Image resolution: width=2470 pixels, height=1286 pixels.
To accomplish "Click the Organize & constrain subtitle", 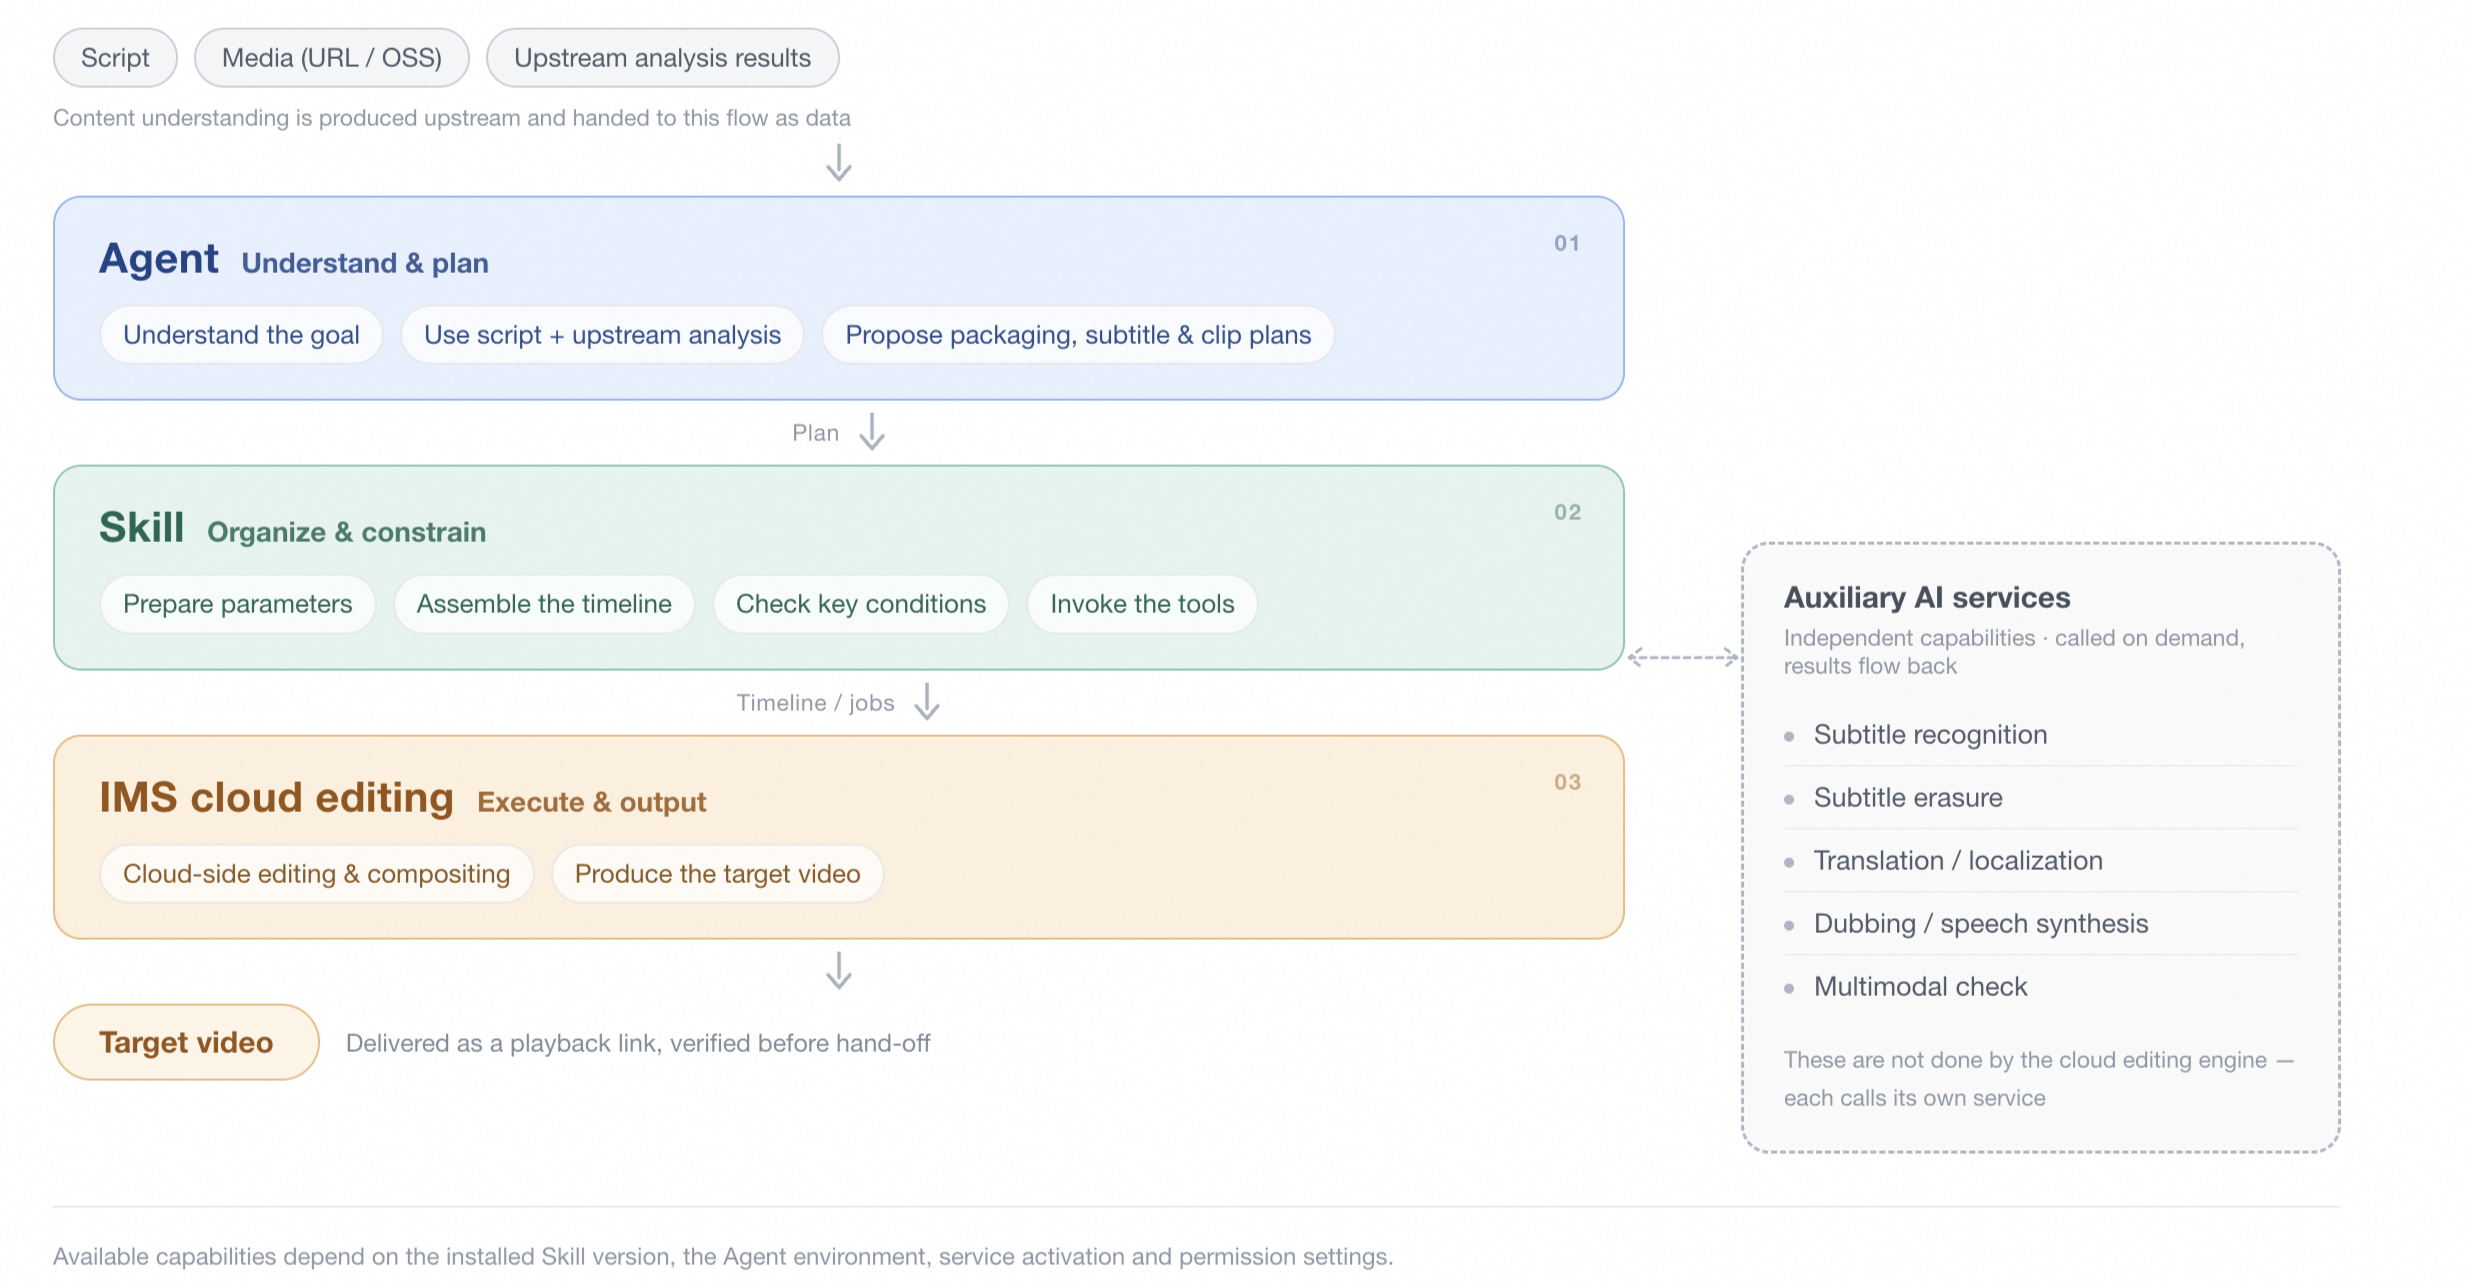I will click(x=347, y=532).
